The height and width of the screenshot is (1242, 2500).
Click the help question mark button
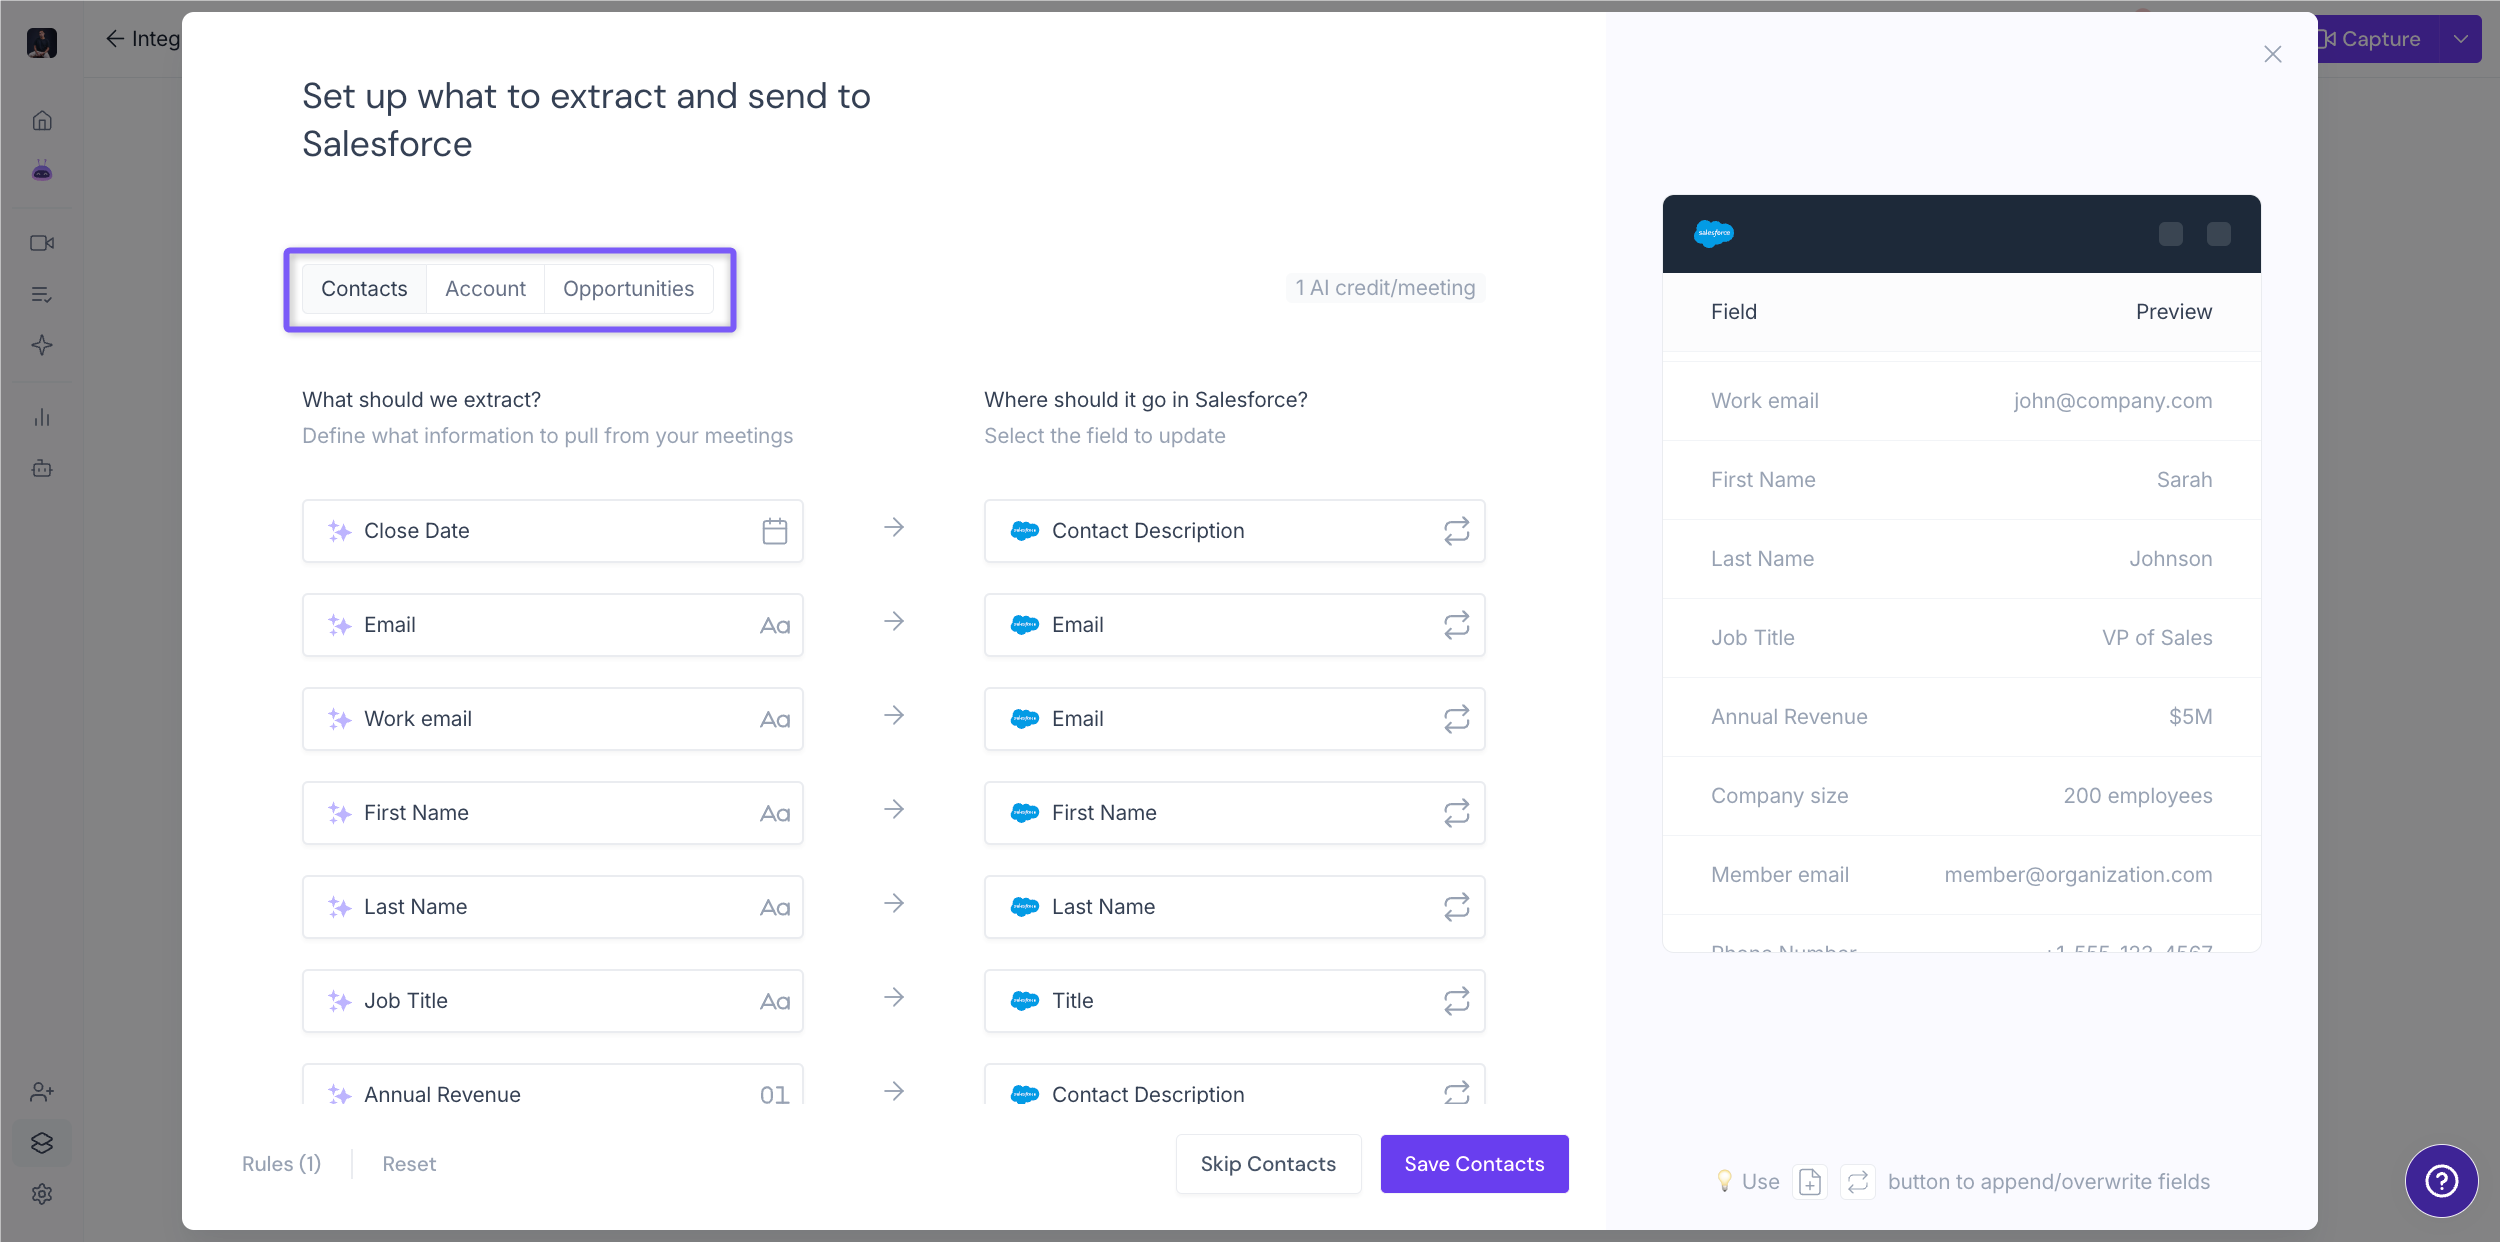pyautogui.click(x=2441, y=1181)
